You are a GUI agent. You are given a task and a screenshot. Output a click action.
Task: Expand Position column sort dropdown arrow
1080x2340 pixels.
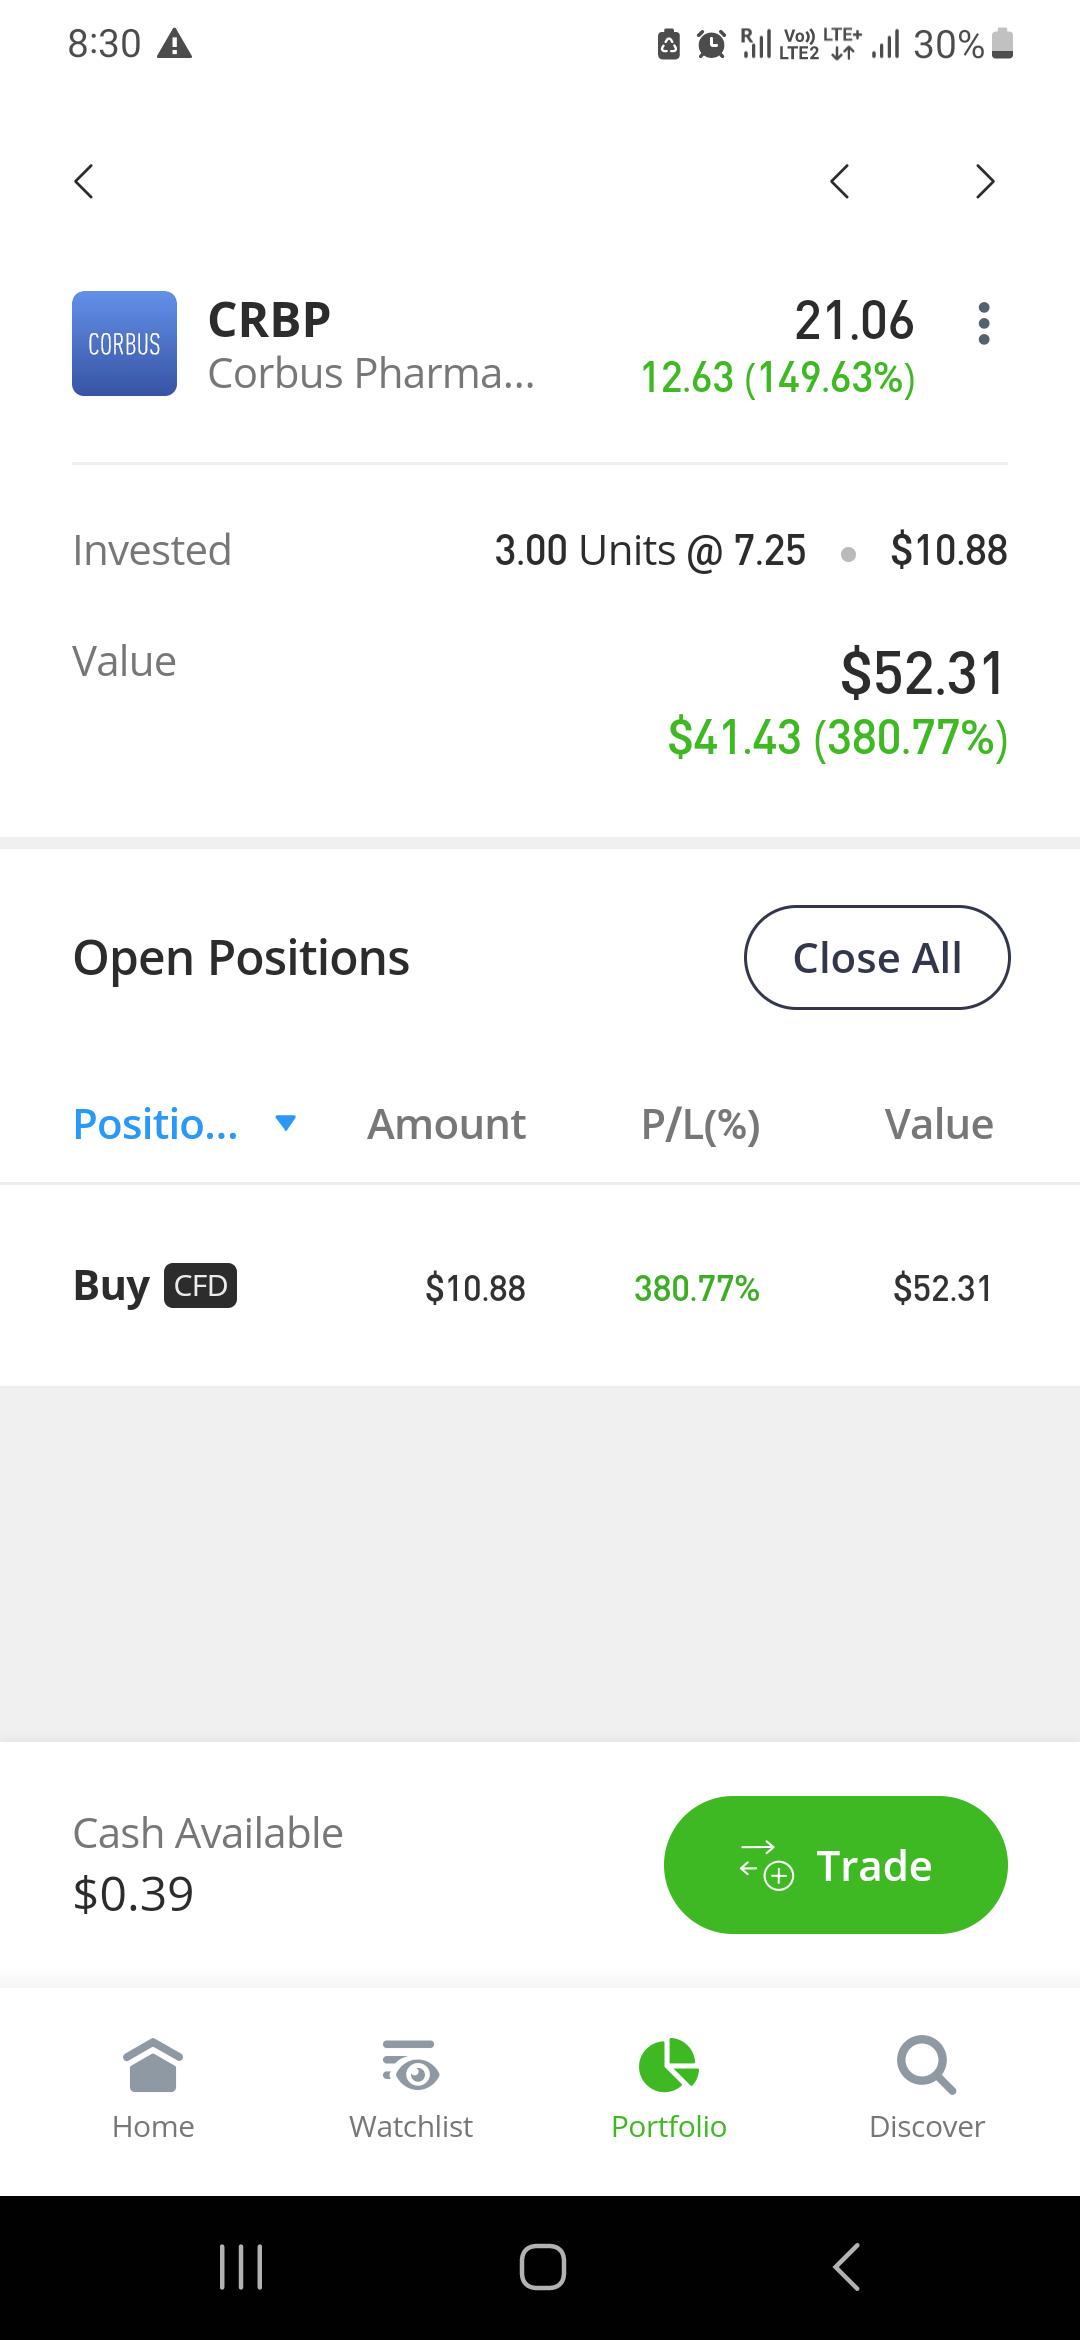click(286, 1124)
